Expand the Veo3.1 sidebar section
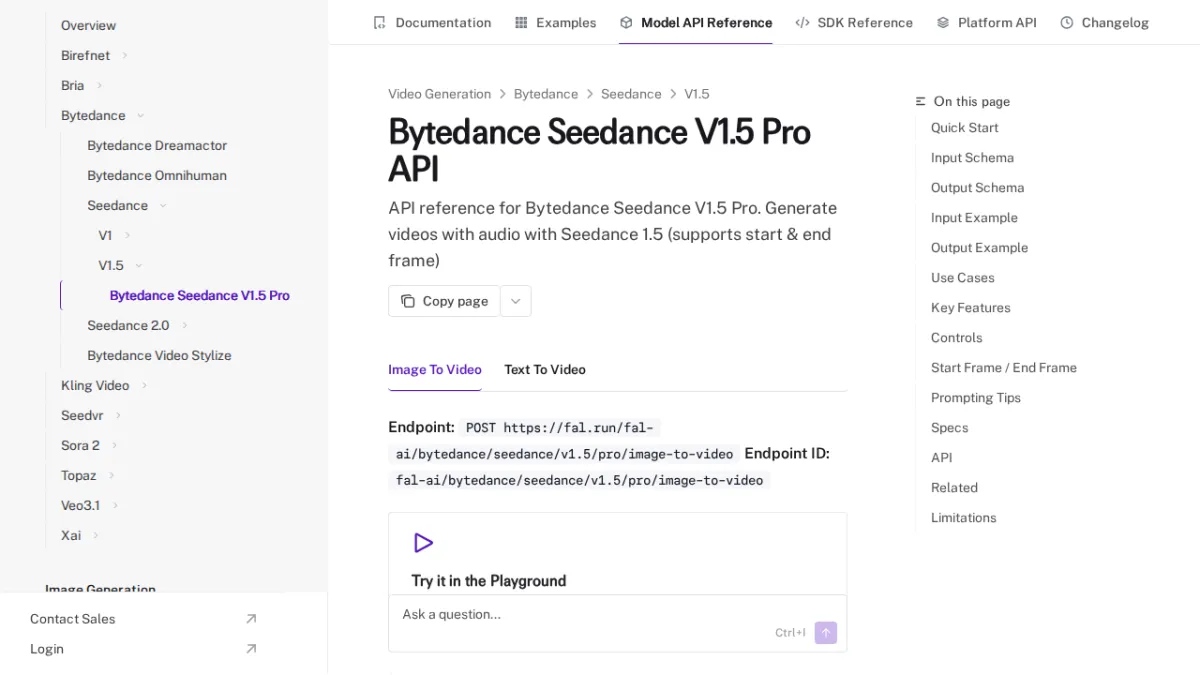 pyautogui.click(x=115, y=505)
